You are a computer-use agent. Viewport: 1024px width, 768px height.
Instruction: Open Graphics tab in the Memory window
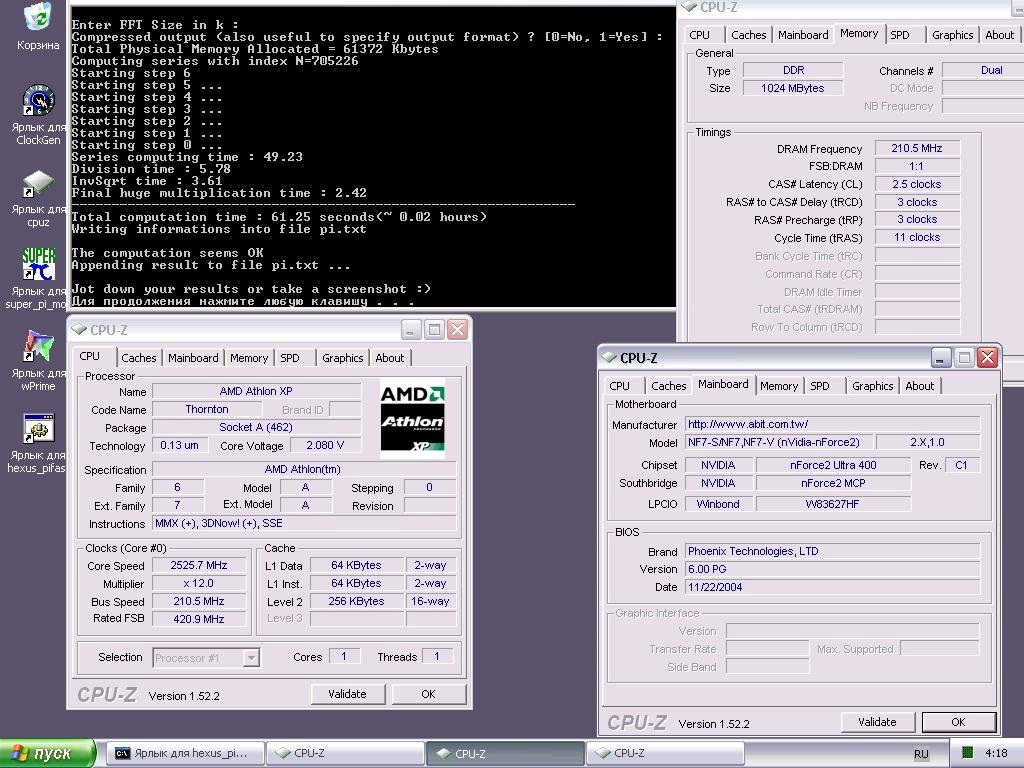click(x=952, y=35)
